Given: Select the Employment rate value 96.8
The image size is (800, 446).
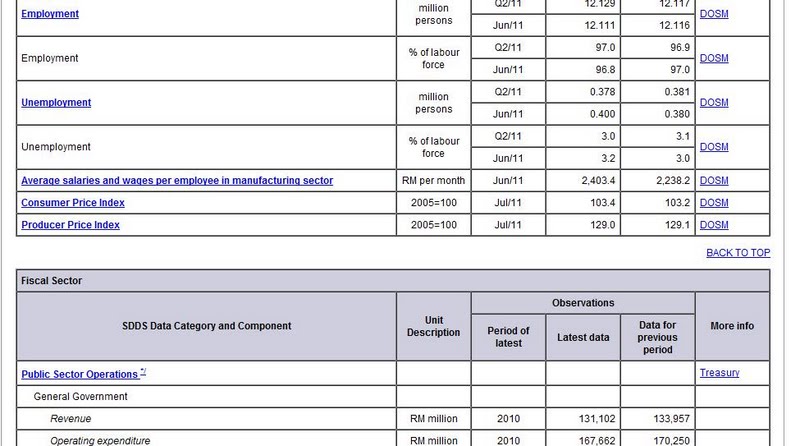Looking at the screenshot, I should [x=606, y=69].
